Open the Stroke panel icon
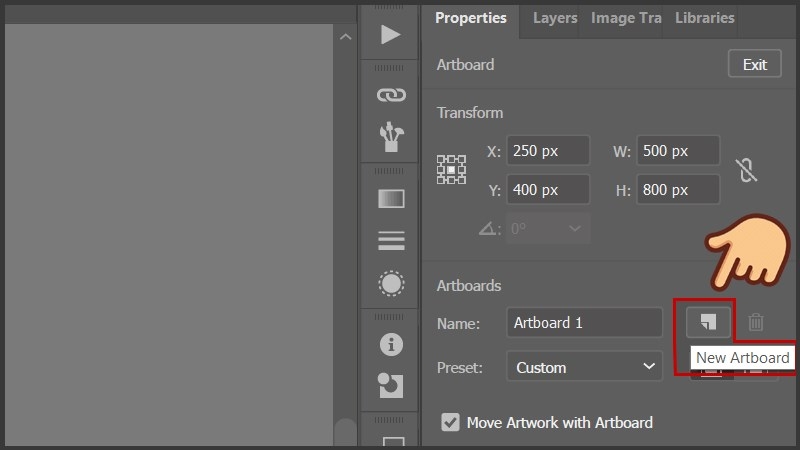This screenshot has height=450, width=800. point(390,240)
